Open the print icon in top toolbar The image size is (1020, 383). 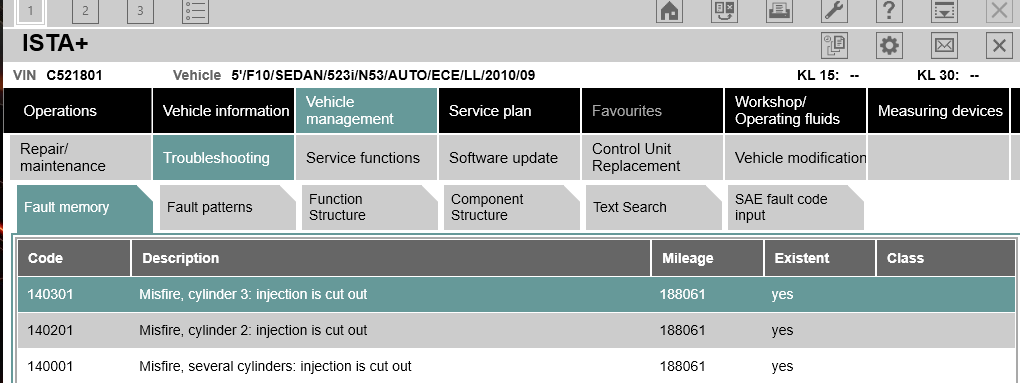tap(779, 10)
